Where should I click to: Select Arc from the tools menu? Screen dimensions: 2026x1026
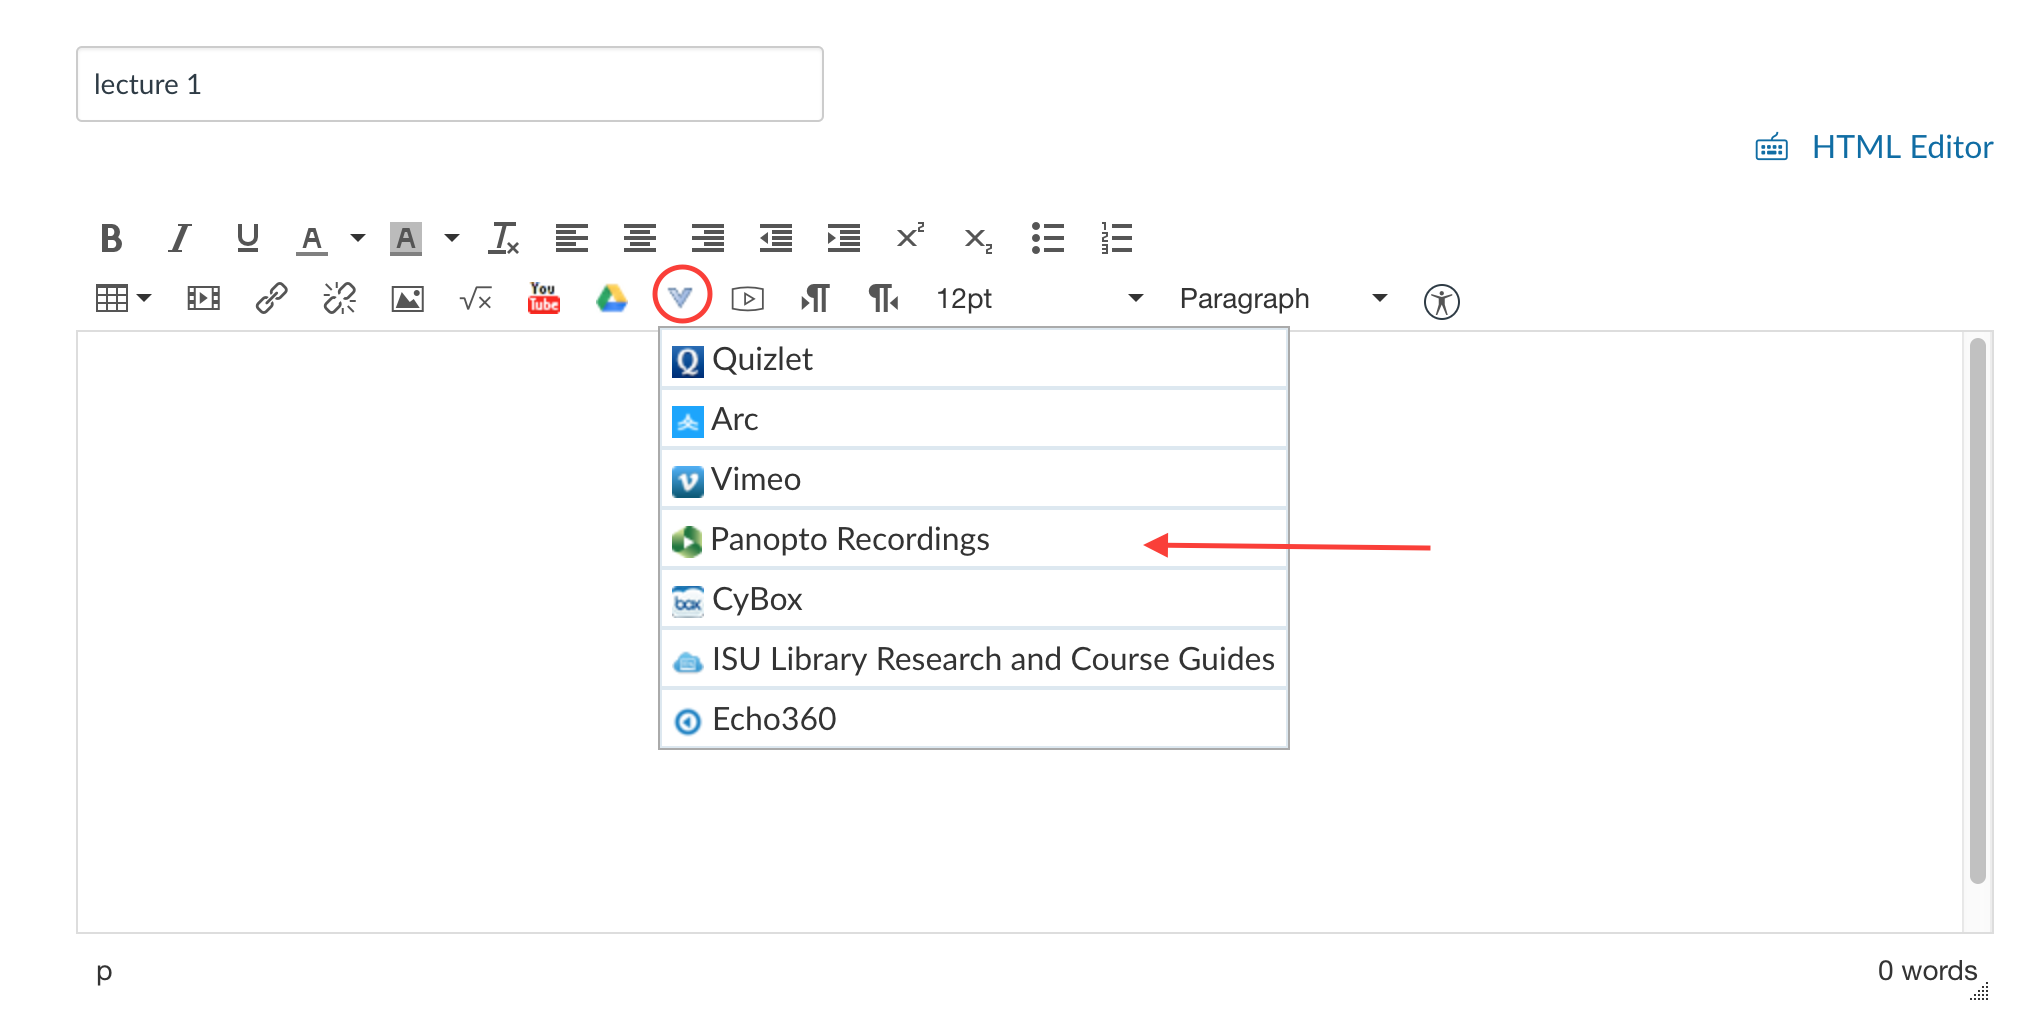(x=974, y=419)
